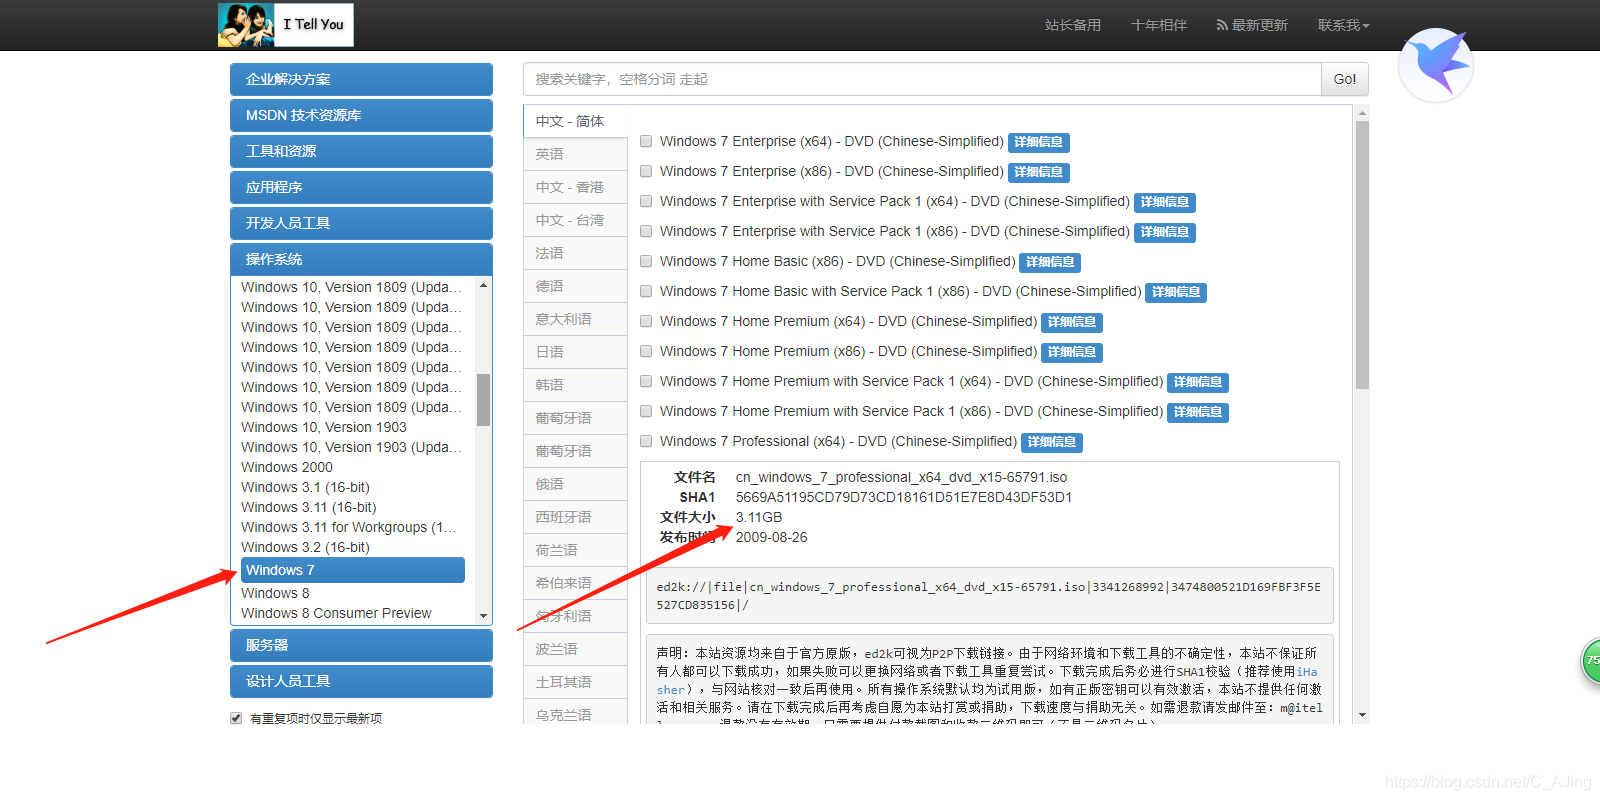1600x800 pixels.
Task: Open the m@itel email link
Action: click(1301, 707)
